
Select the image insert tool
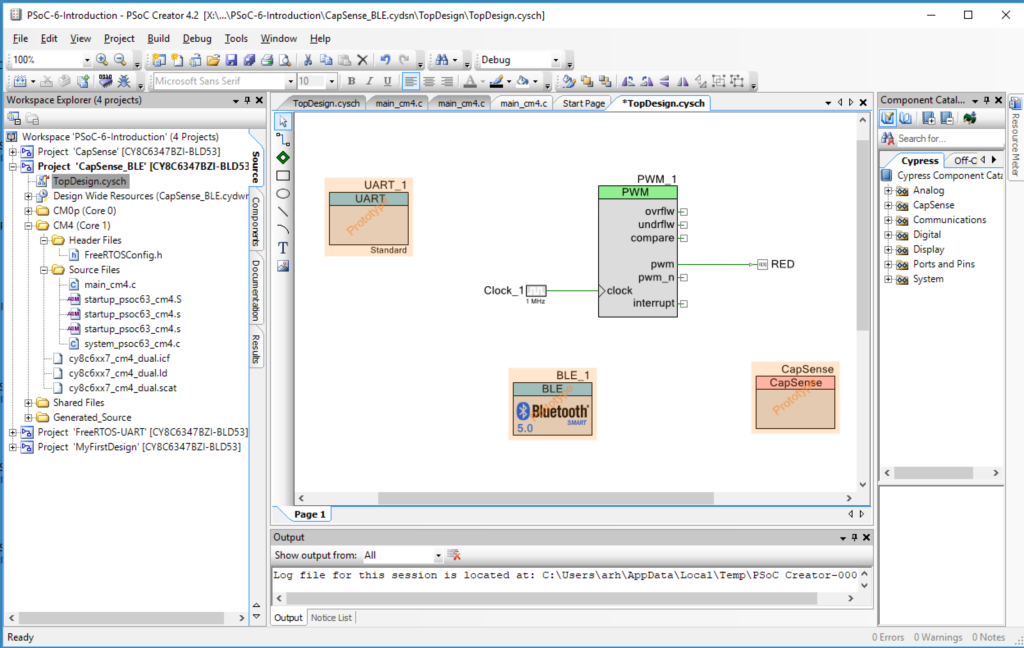[283, 266]
